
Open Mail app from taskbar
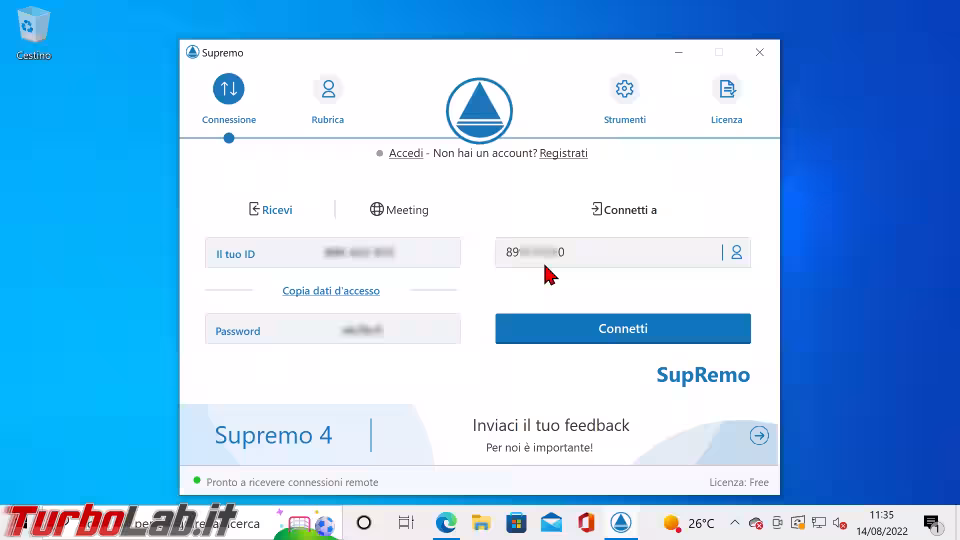click(551, 523)
